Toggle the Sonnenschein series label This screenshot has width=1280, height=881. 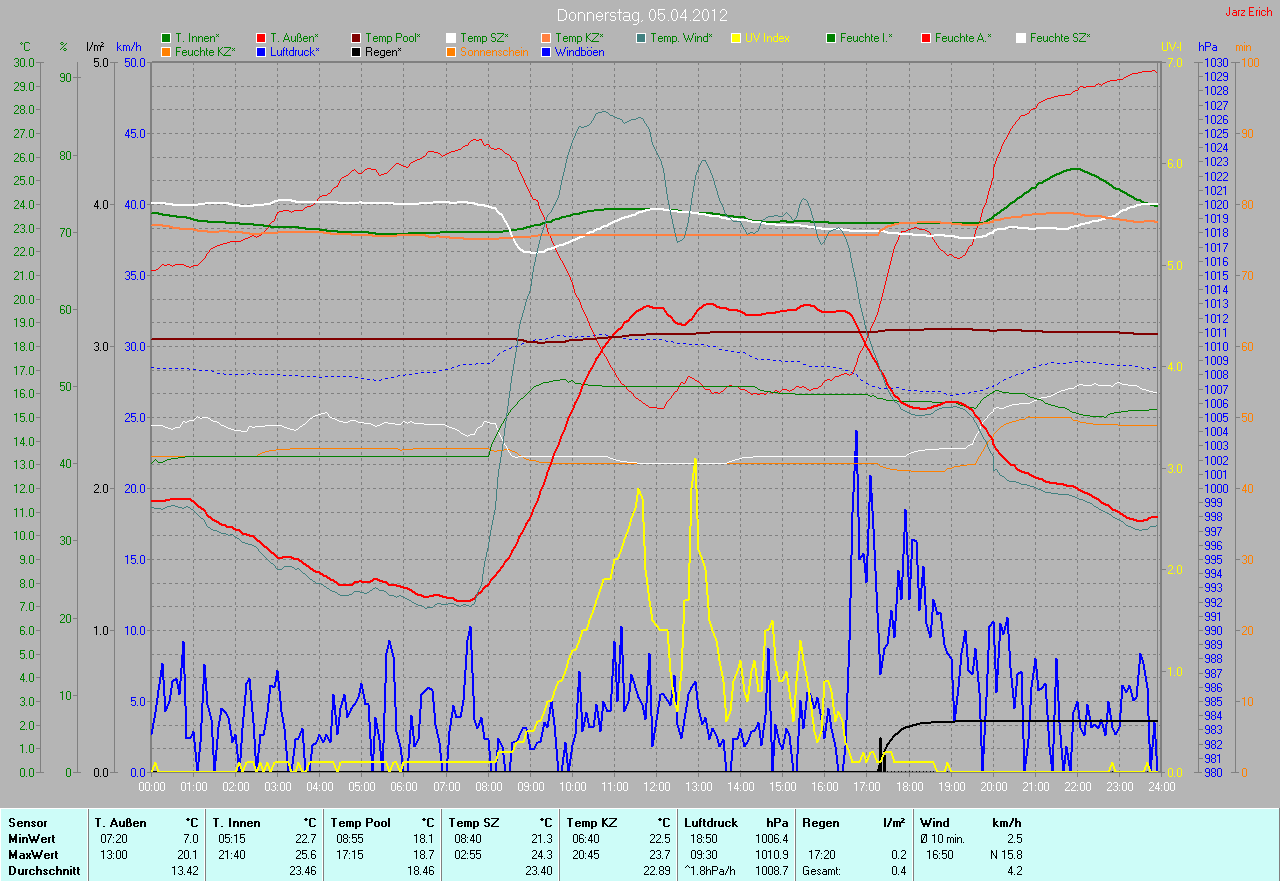[x=493, y=51]
